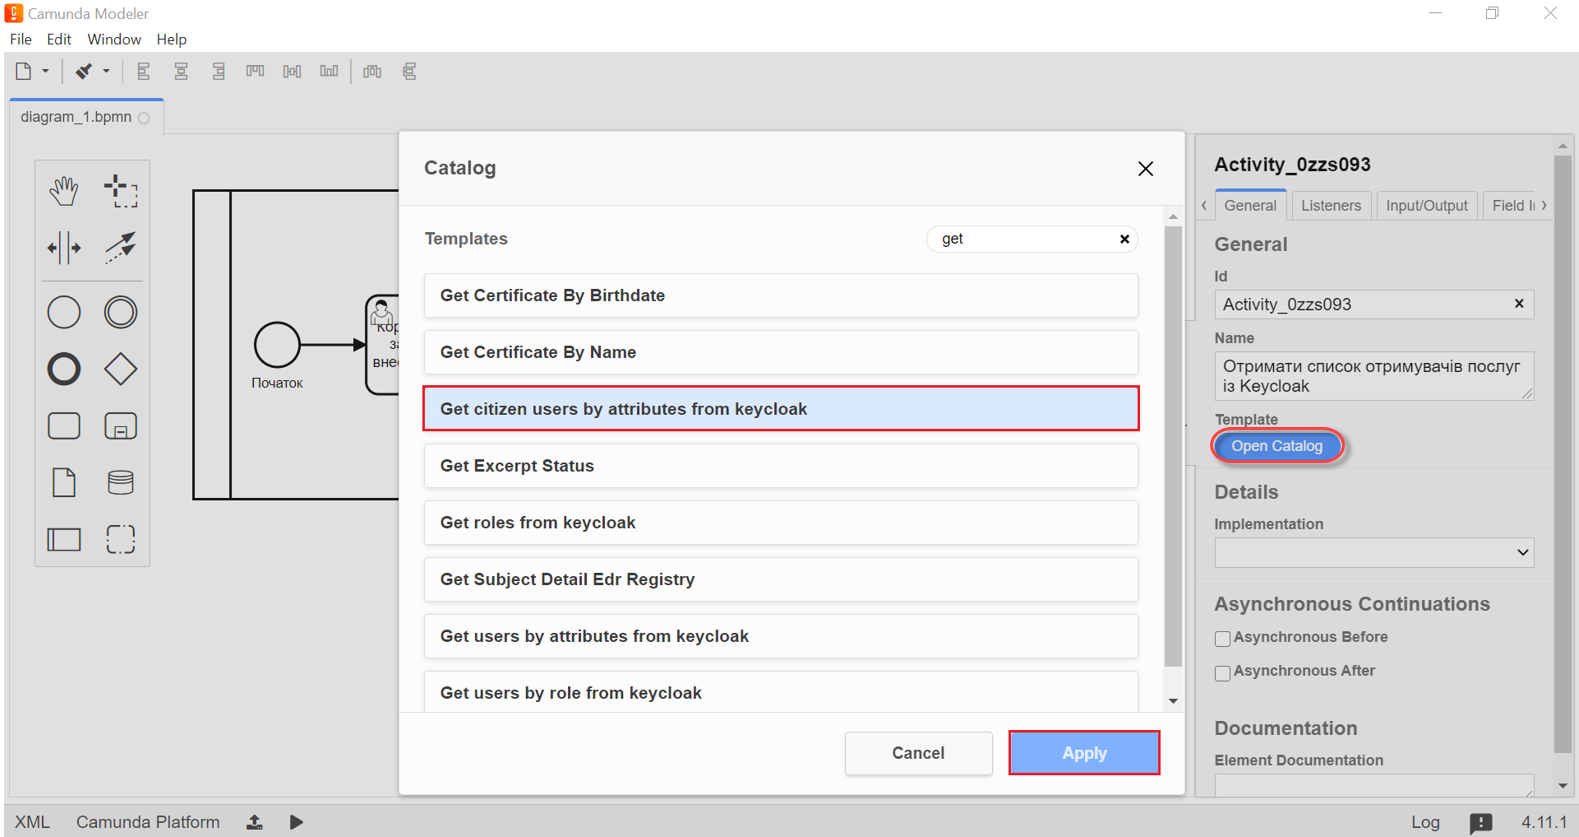Align selected elements middle vertically

pos(292,71)
